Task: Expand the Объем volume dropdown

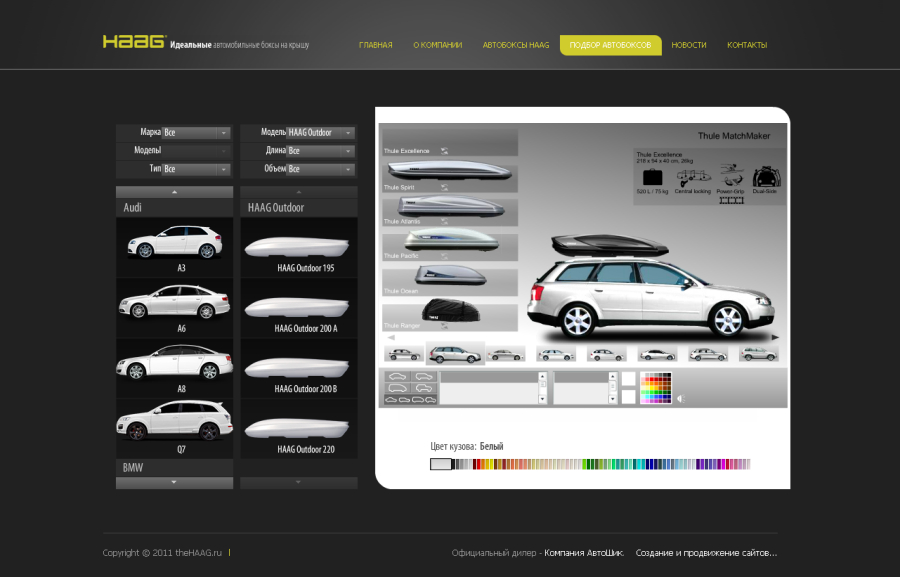Action: [x=320, y=169]
